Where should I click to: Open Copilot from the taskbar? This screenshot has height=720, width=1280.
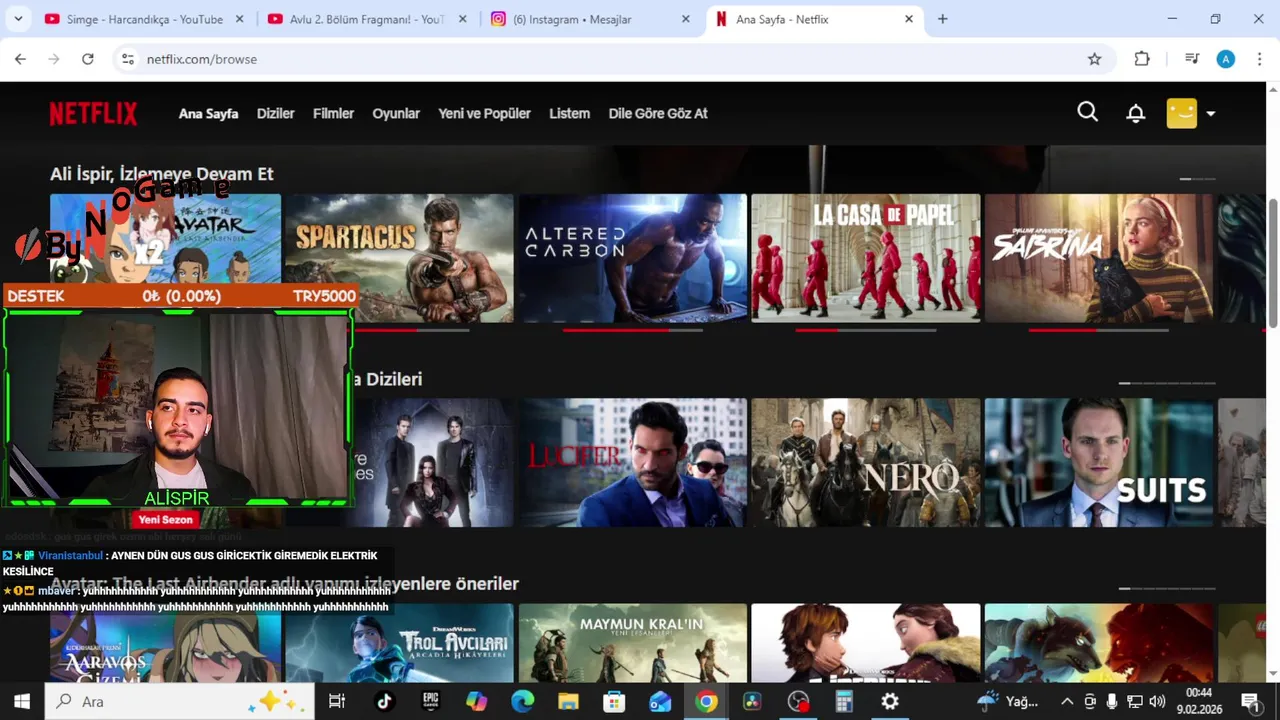pyautogui.click(x=476, y=701)
